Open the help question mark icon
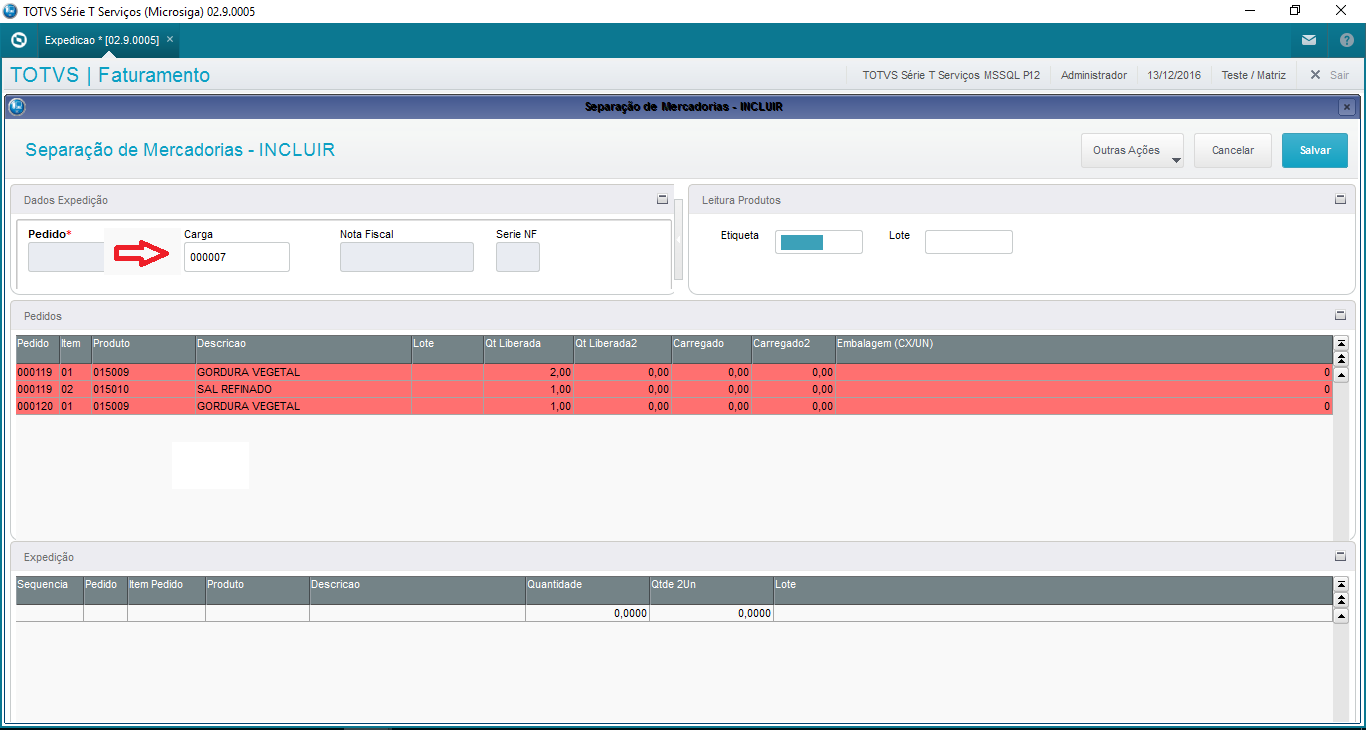The width and height of the screenshot is (1366, 730). (1346, 40)
